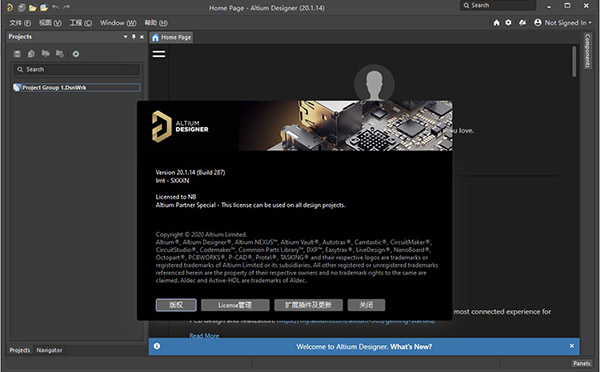Click the Undo arrow in title bar
The image size is (600, 372).
(55, 7)
